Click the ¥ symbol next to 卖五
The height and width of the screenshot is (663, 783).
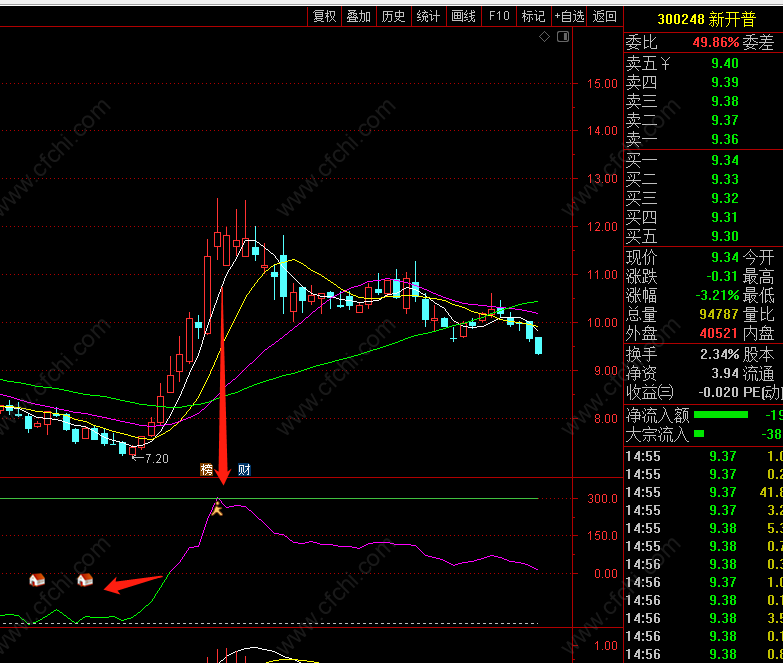coord(665,63)
